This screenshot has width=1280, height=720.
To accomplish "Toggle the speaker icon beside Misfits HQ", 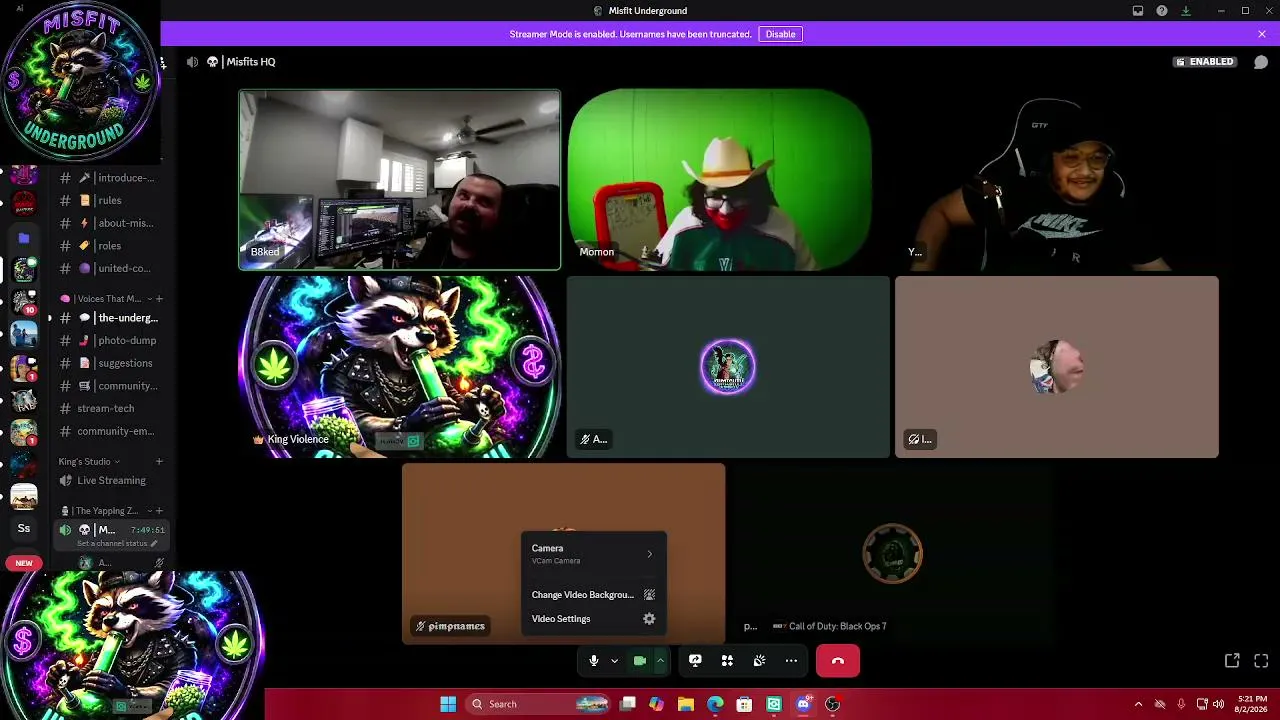I will click(x=192, y=62).
